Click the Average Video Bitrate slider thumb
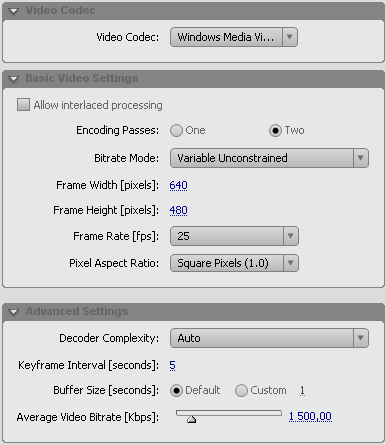The width and height of the screenshot is (386, 445). click(192, 419)
